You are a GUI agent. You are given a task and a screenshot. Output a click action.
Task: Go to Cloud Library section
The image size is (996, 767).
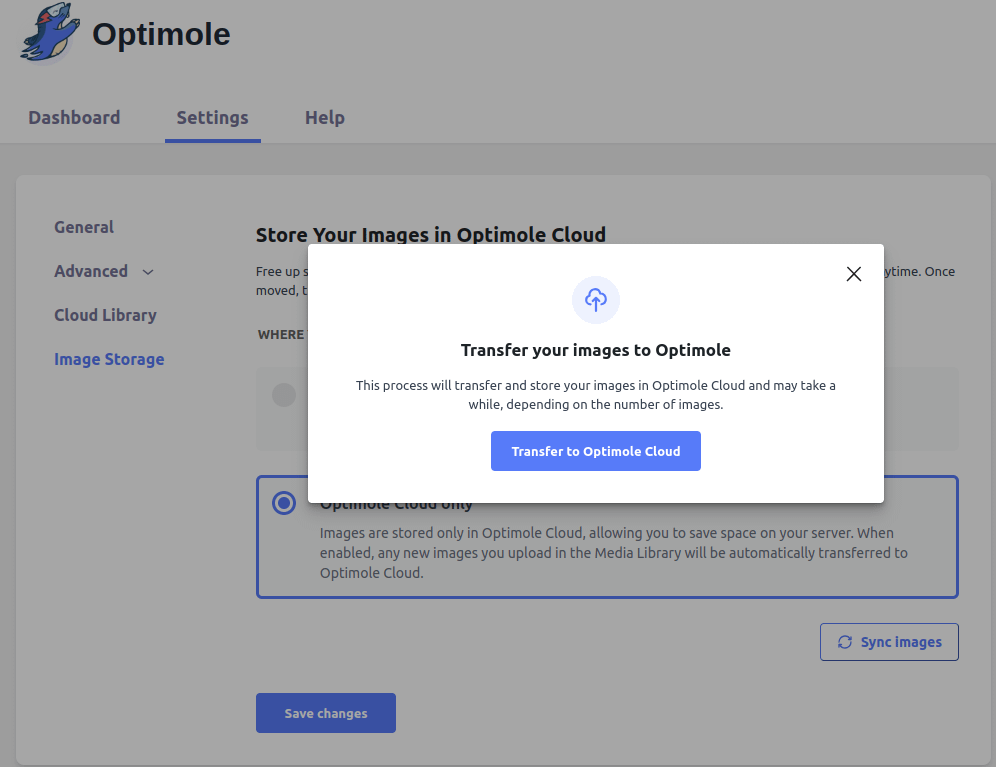click(x=105, y=315)
